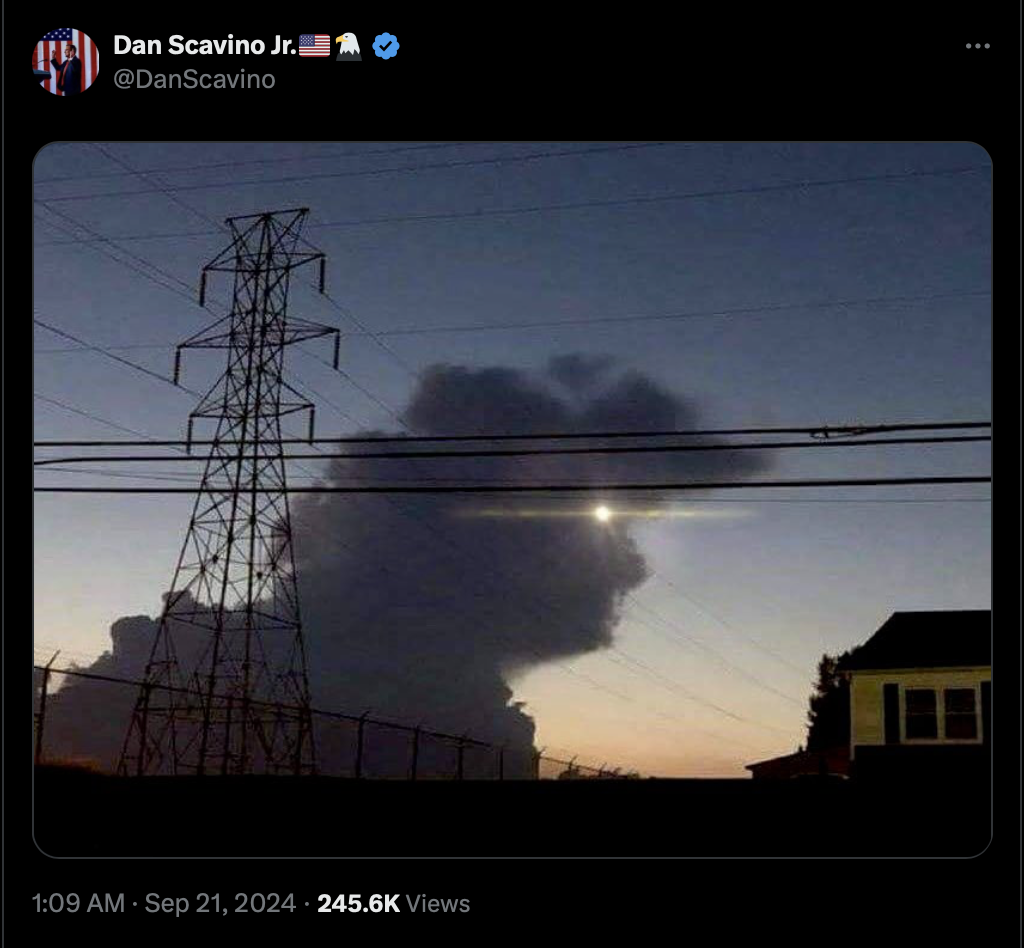Select the Sep 21, 2024 date text

point(220,904)
